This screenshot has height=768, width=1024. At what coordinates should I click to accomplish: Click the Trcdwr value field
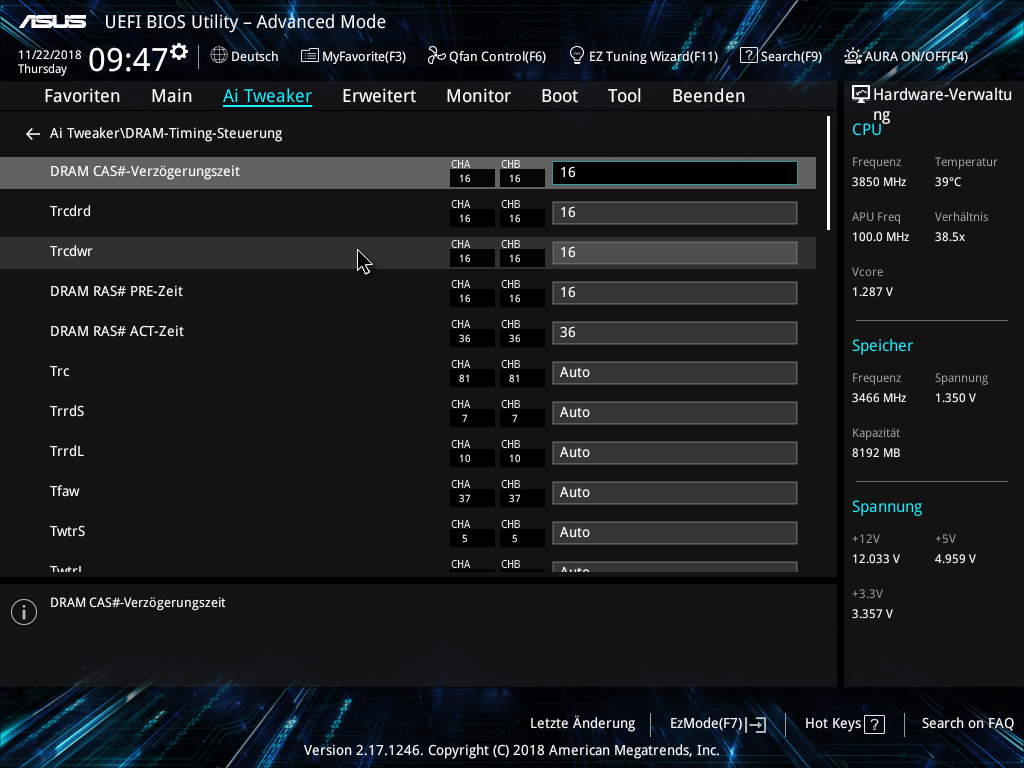click(x=675, y=253)
